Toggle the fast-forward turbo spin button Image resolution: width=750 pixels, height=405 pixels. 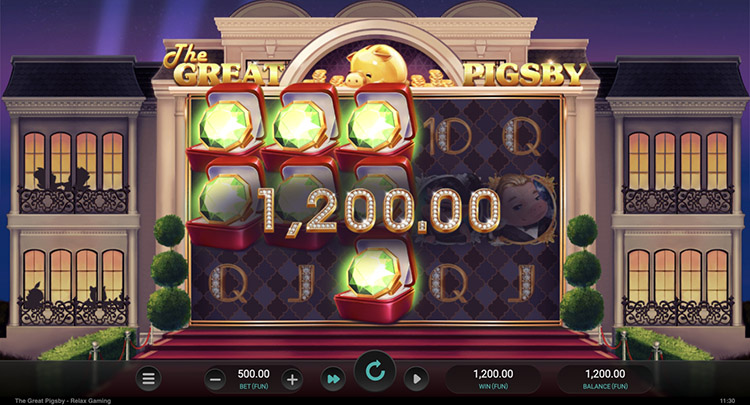[333, 379]
